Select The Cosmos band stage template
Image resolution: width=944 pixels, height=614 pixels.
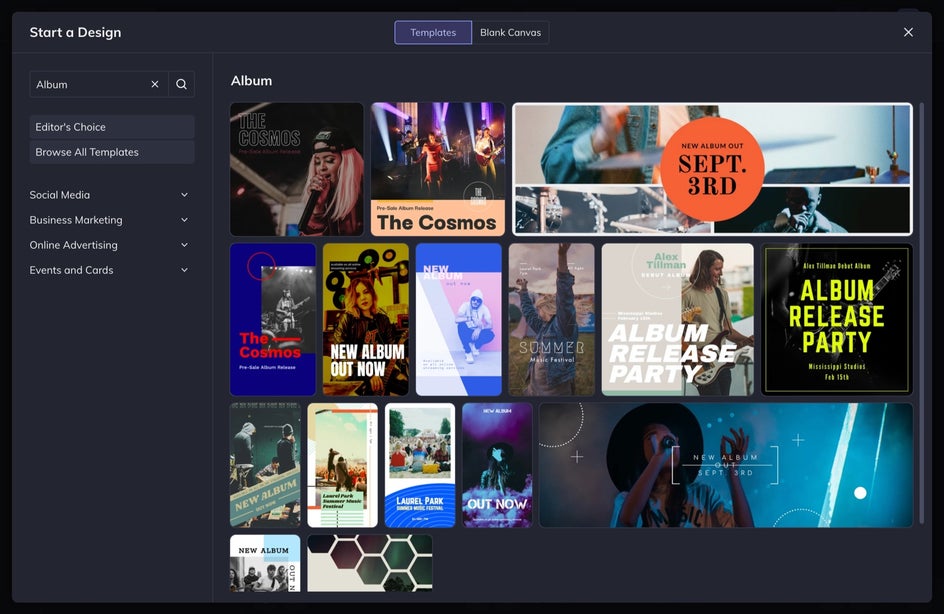tap(438, 169)
